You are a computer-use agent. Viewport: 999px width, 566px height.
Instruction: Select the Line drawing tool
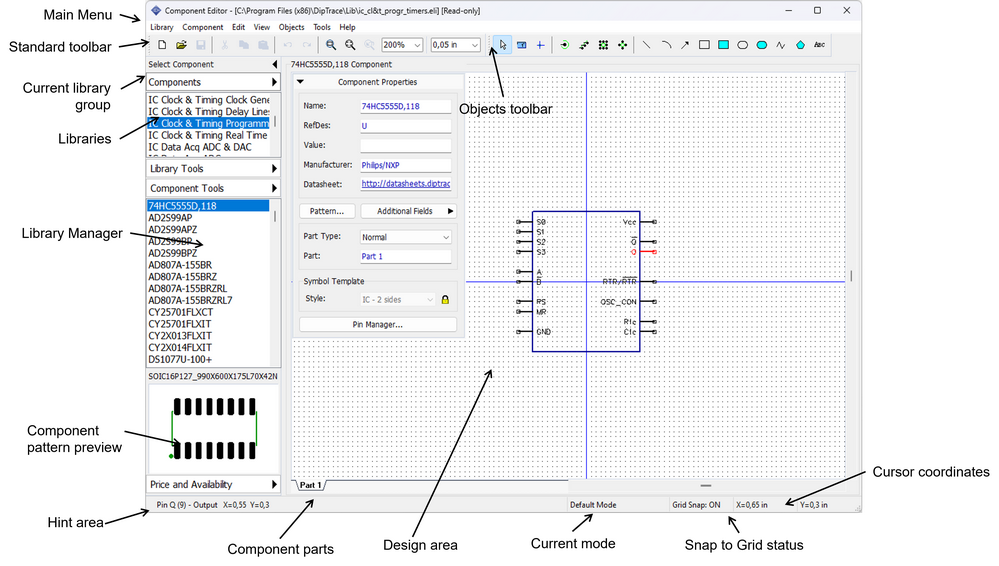click(x=646, y=45)
